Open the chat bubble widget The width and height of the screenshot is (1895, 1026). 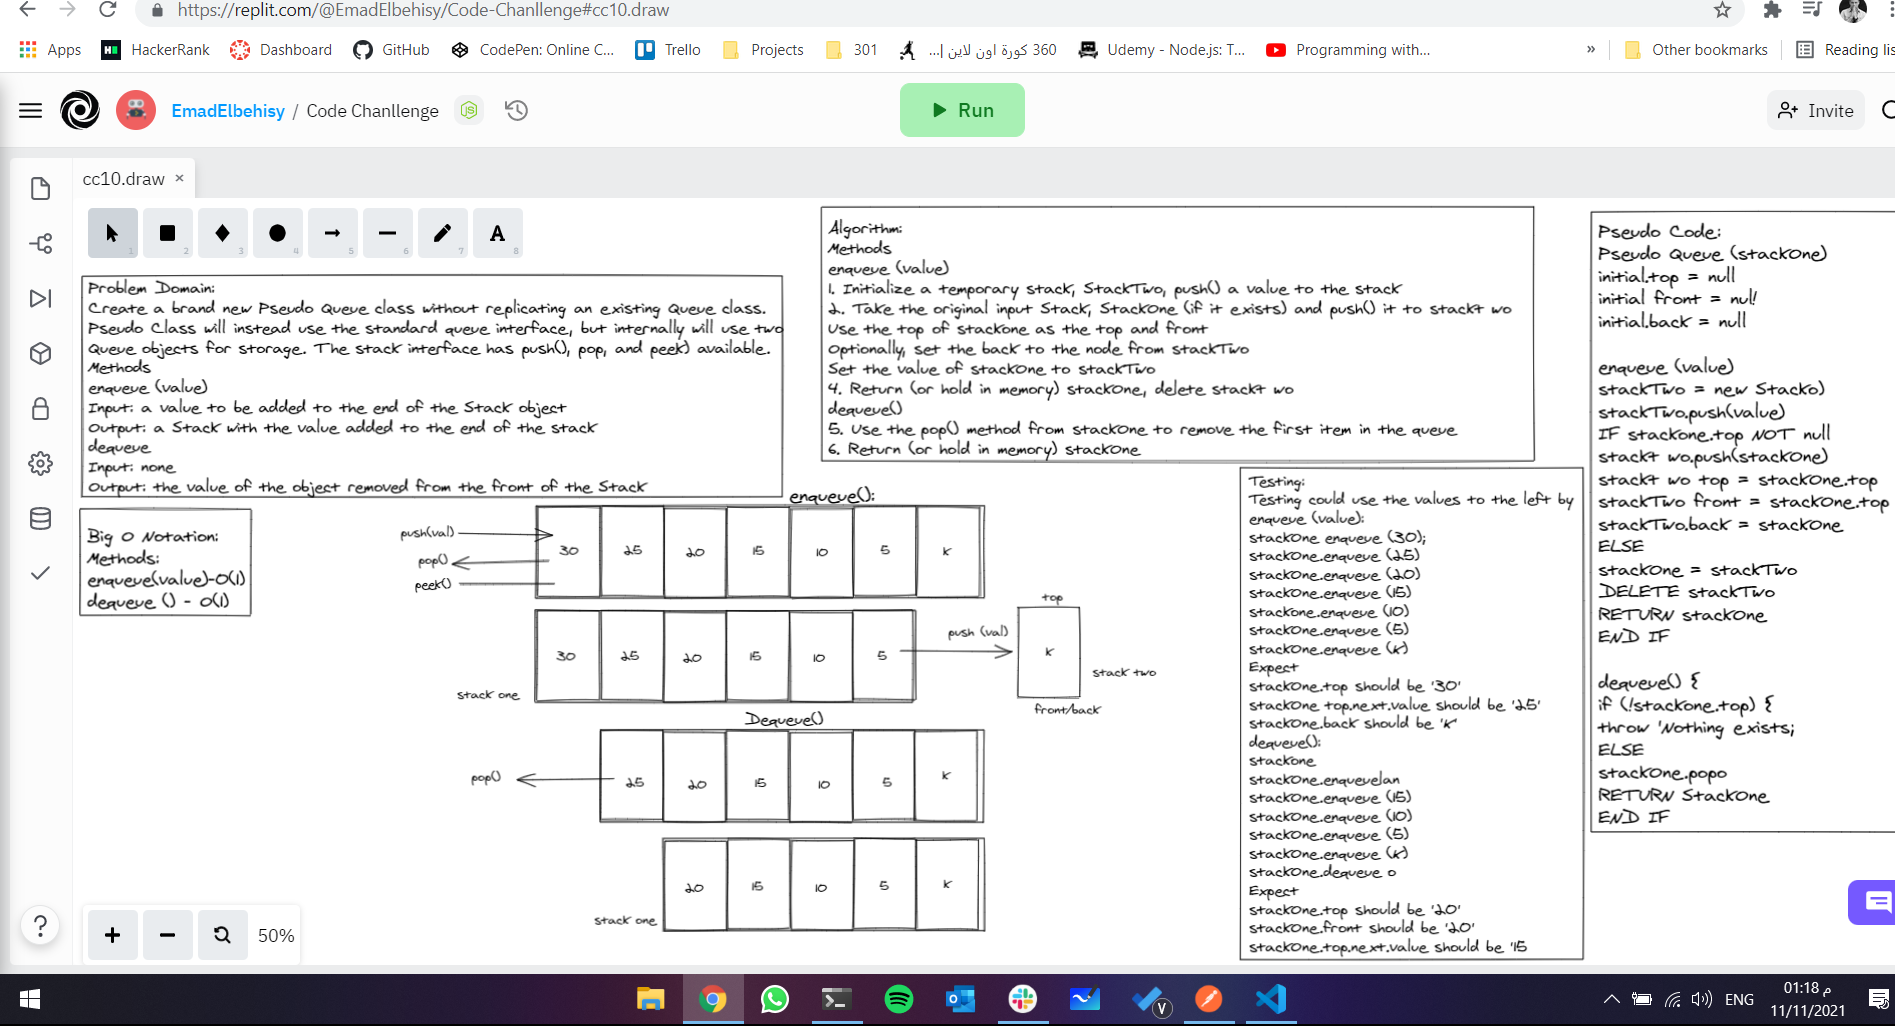pos(1874,903)
